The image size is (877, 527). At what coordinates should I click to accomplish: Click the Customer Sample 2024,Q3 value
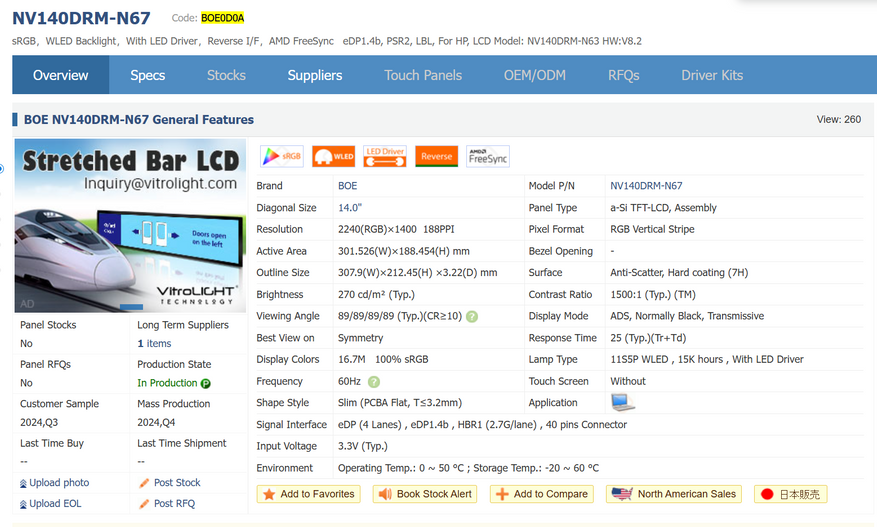pyautogui.click(x=39, y=422)
